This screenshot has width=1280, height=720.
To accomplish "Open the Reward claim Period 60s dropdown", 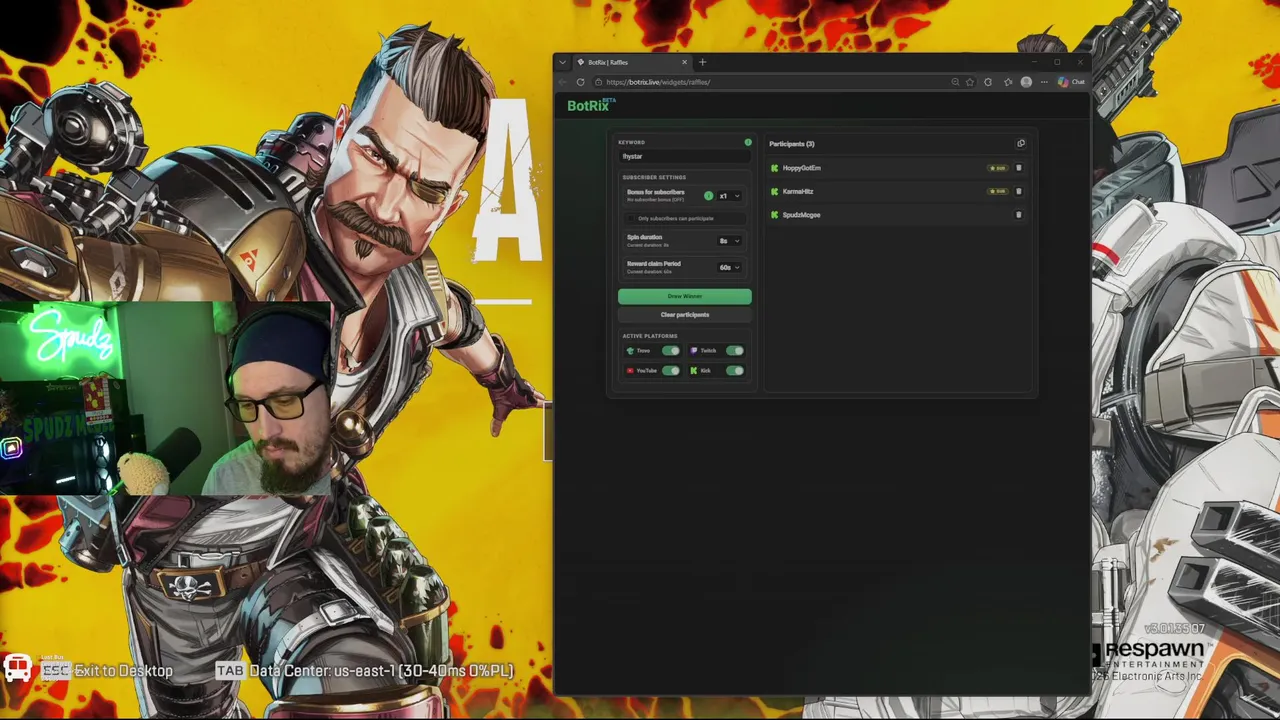I will tap(729, 267).
